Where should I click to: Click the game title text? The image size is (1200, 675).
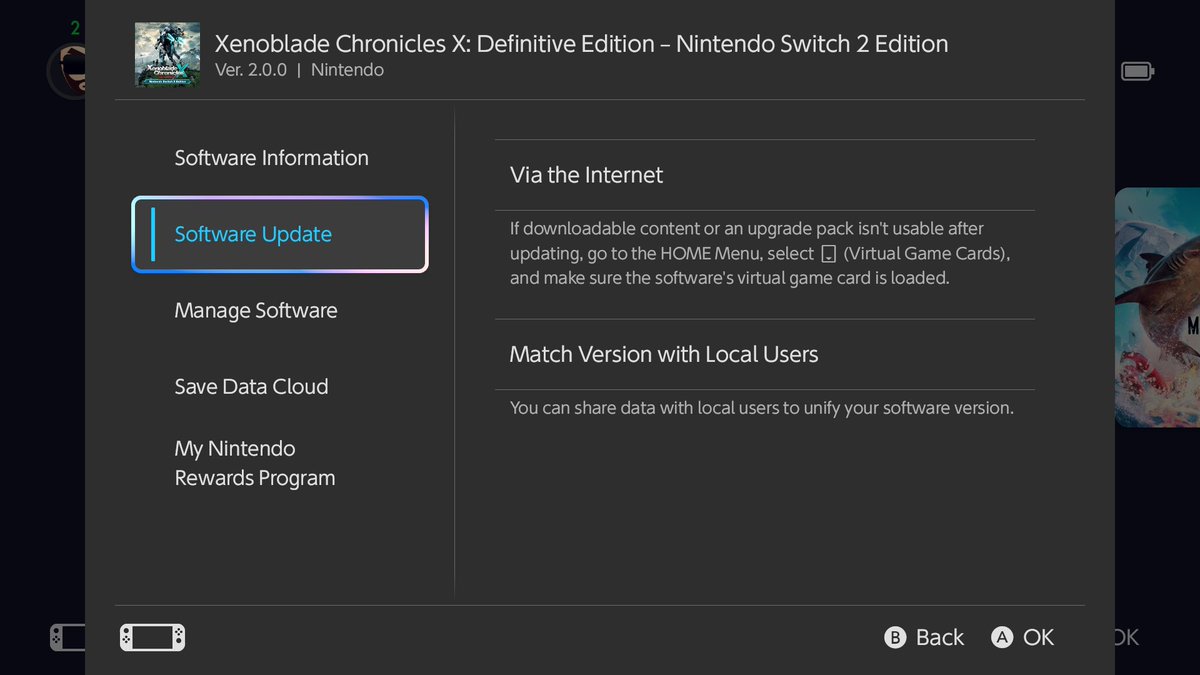pos(581,44)
